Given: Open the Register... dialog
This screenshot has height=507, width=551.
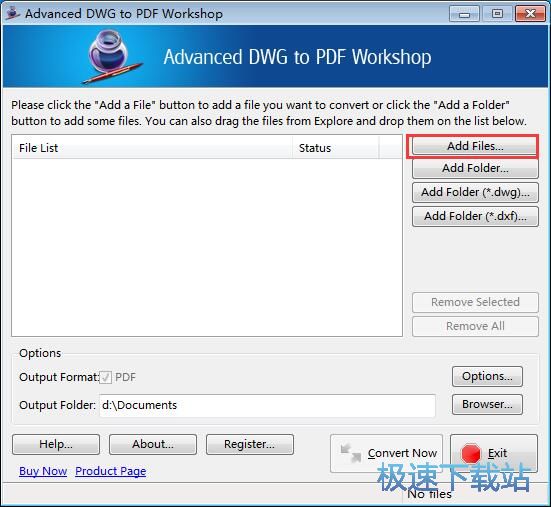Looking at the screenshot, I should (250, 444).
